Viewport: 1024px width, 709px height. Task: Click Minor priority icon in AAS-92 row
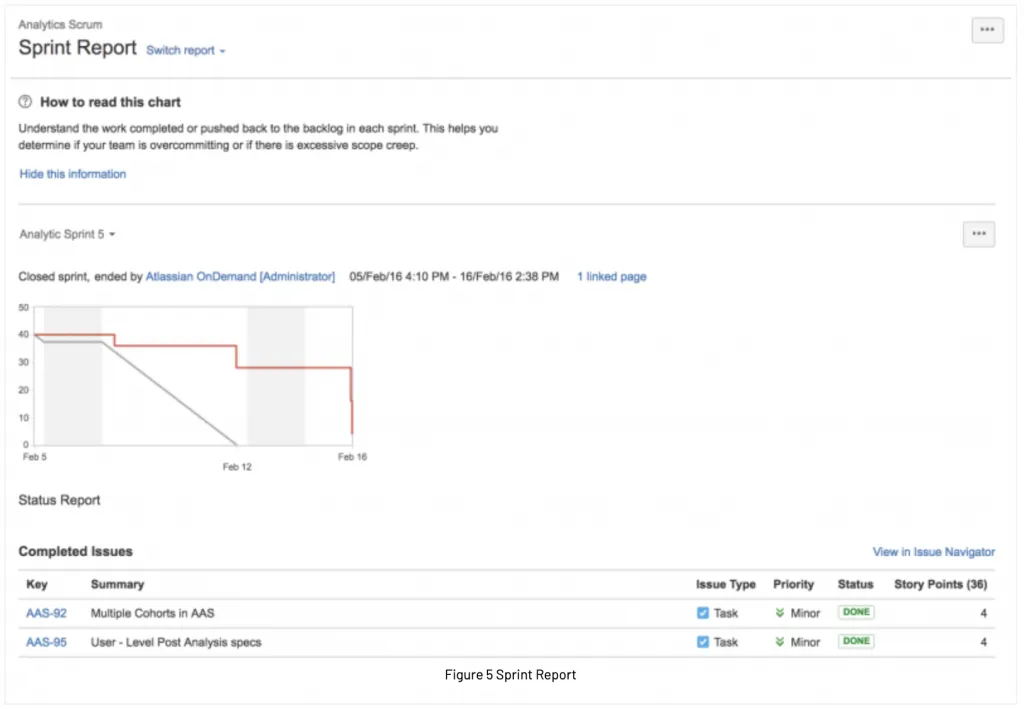[780, 613]
